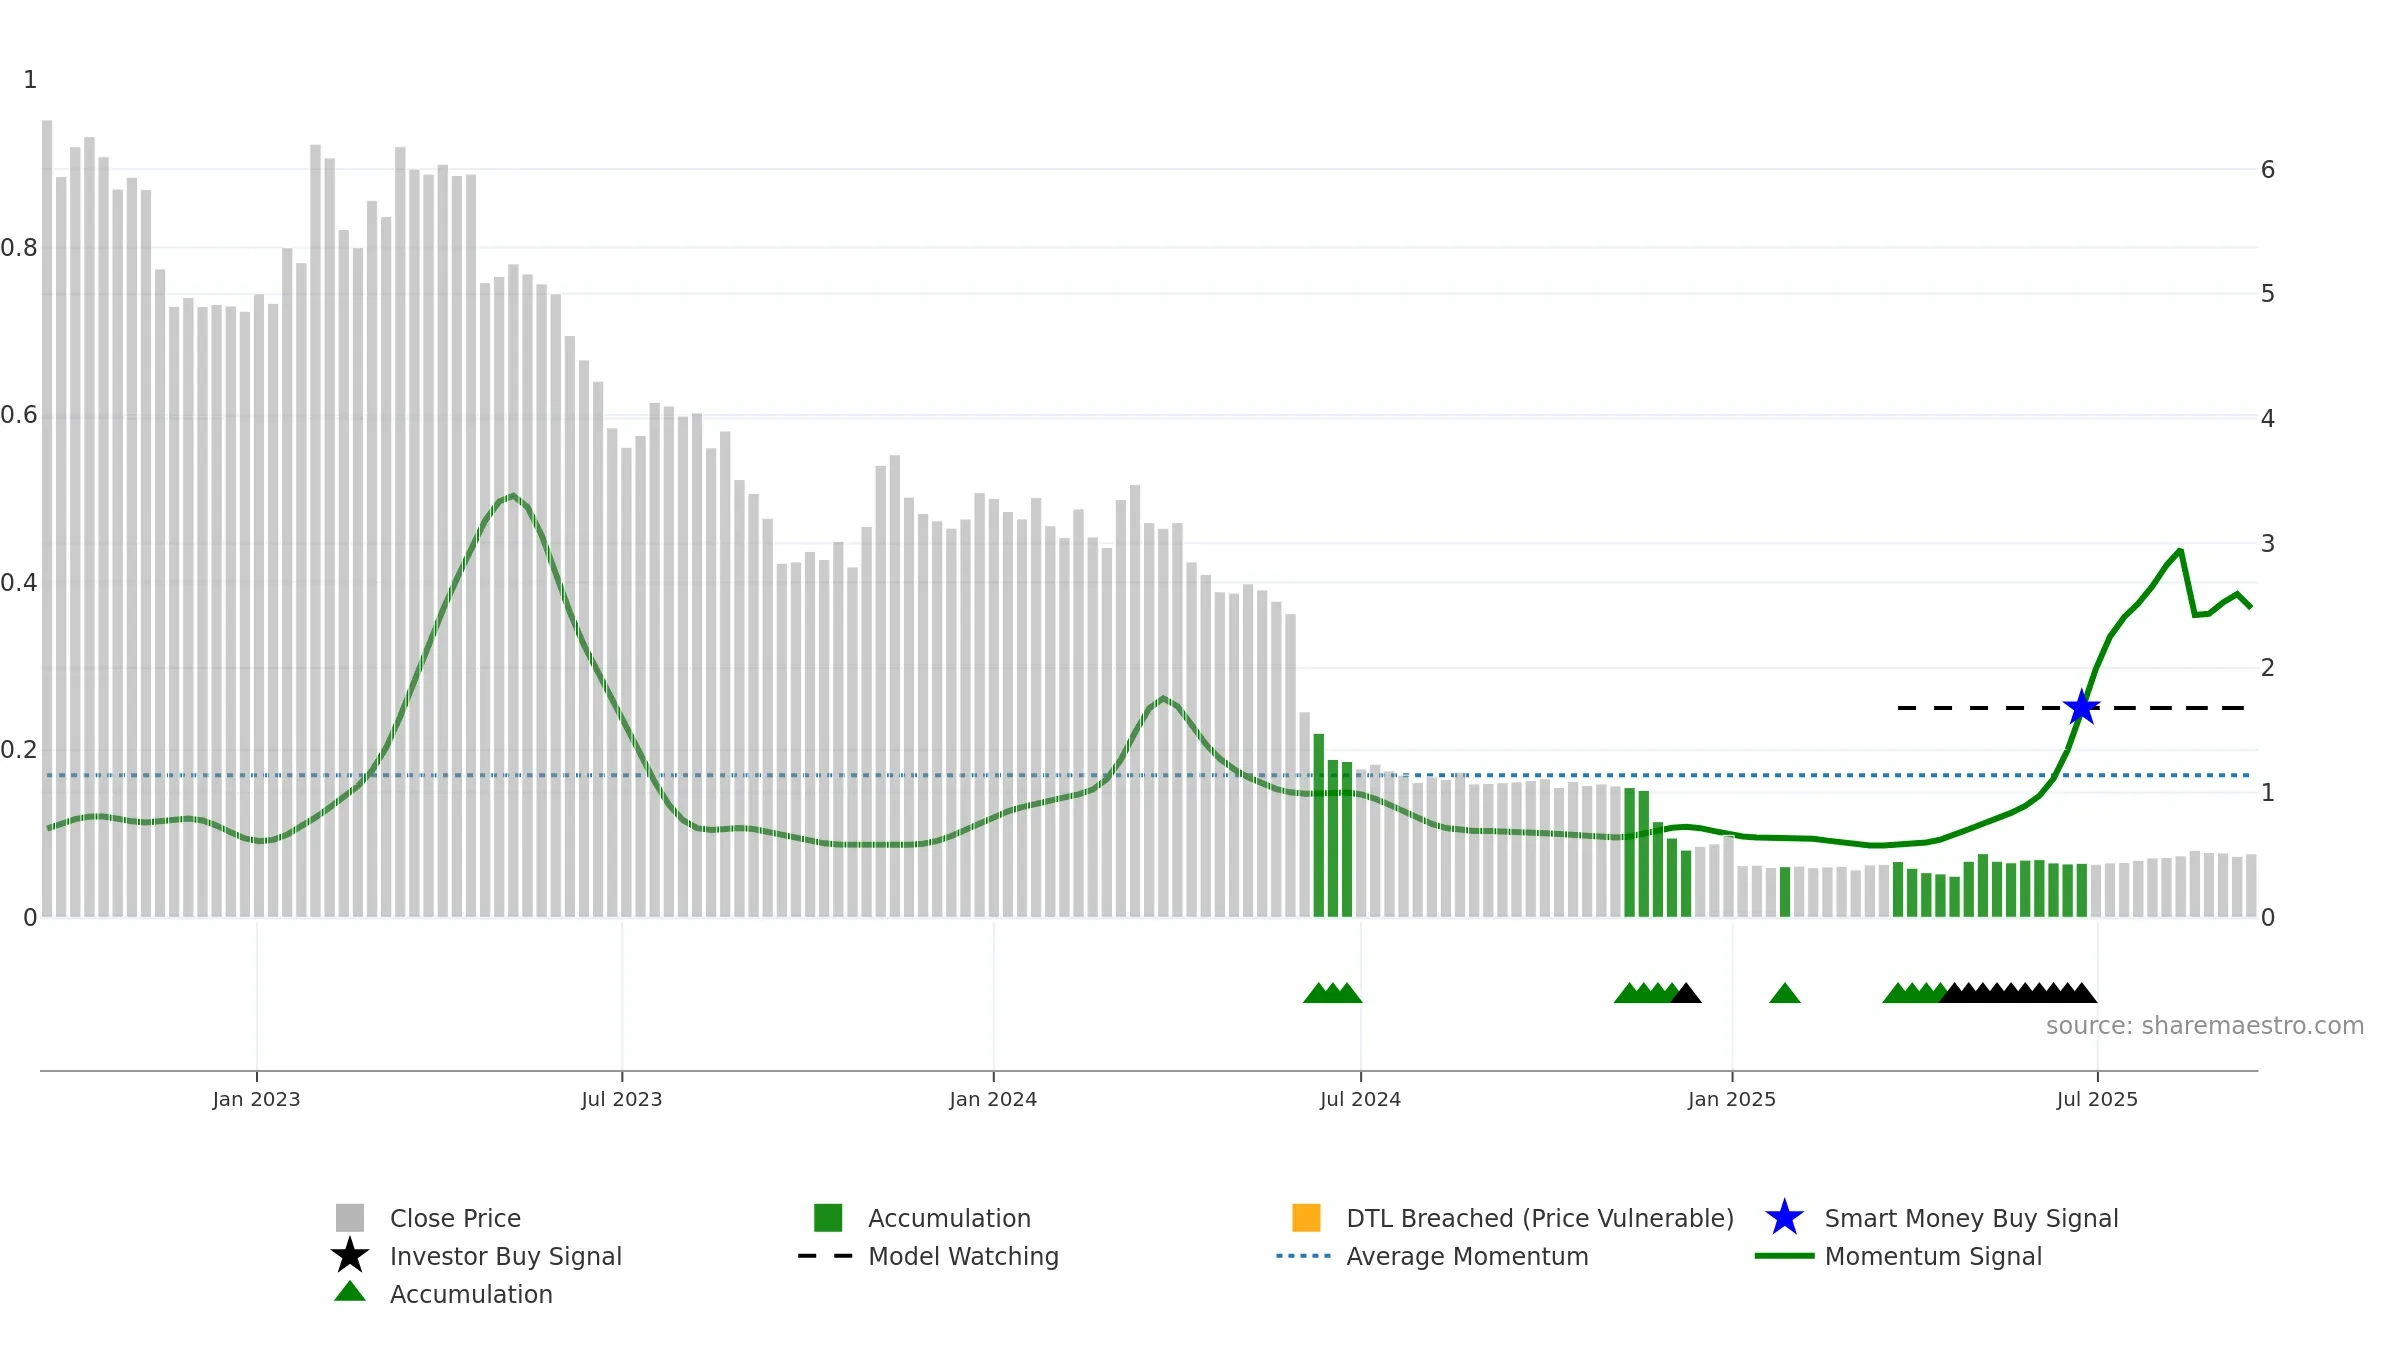Viewport: 2400px width, 1350px height.
Task: Click the Jul 2025 axis label
Action: (x=2097, y=1099)
